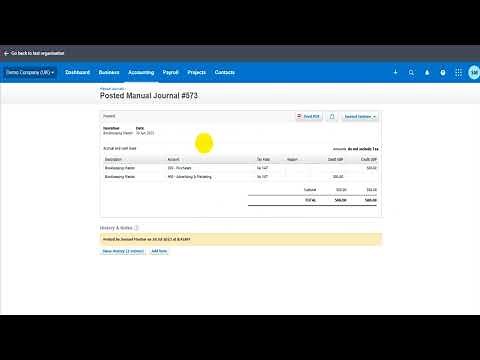The height and width of the screenshot is (360, 480).
Task: Click the Tax Rate column header
Action: click(x=263, y=159)
